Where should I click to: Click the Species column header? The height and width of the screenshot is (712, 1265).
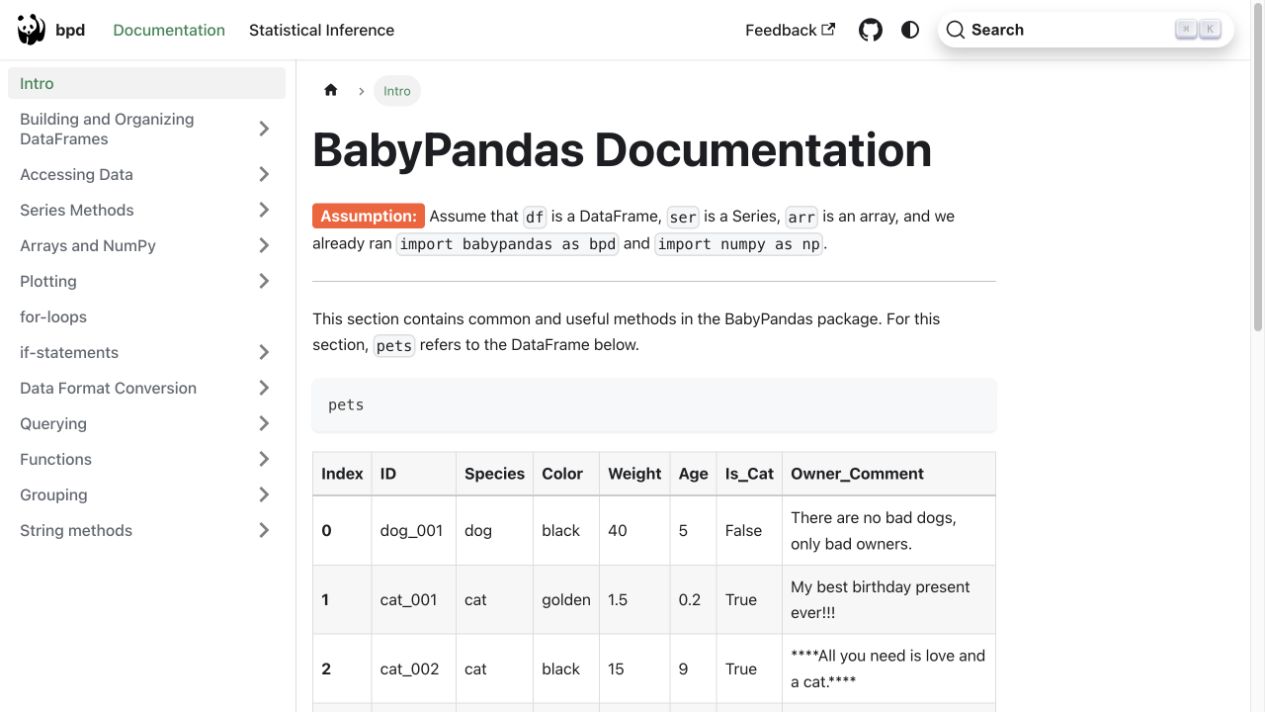click(x=494, y=474)
